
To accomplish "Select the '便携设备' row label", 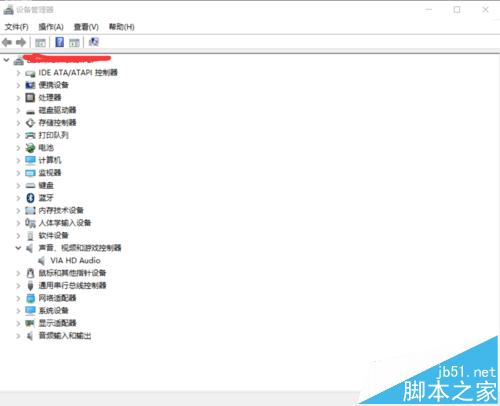I will click(53, 85).
